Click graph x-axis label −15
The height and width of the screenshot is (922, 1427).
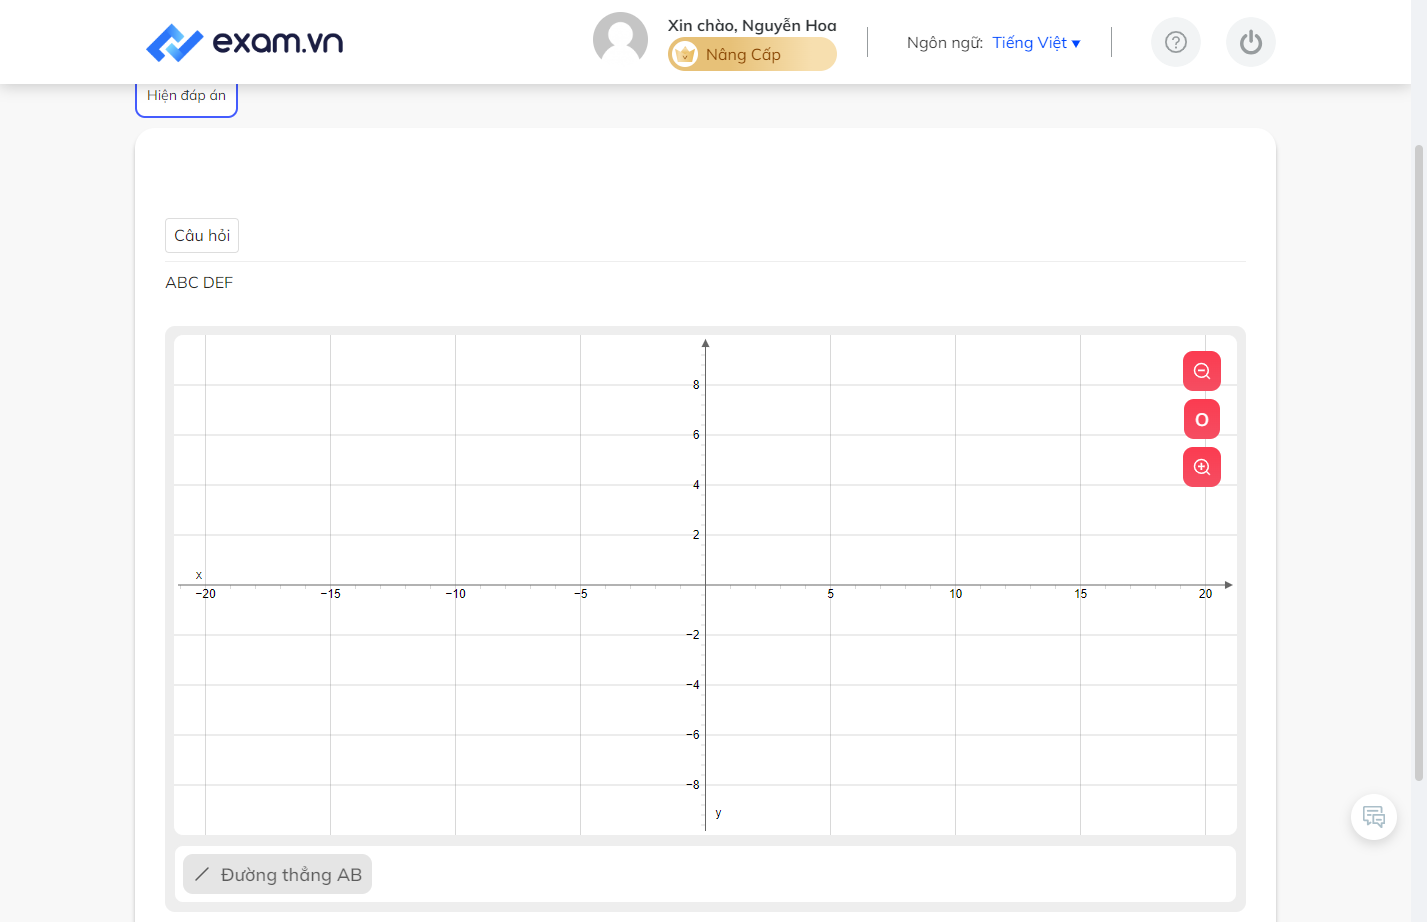pyautogui.click(x=330, y=594)
